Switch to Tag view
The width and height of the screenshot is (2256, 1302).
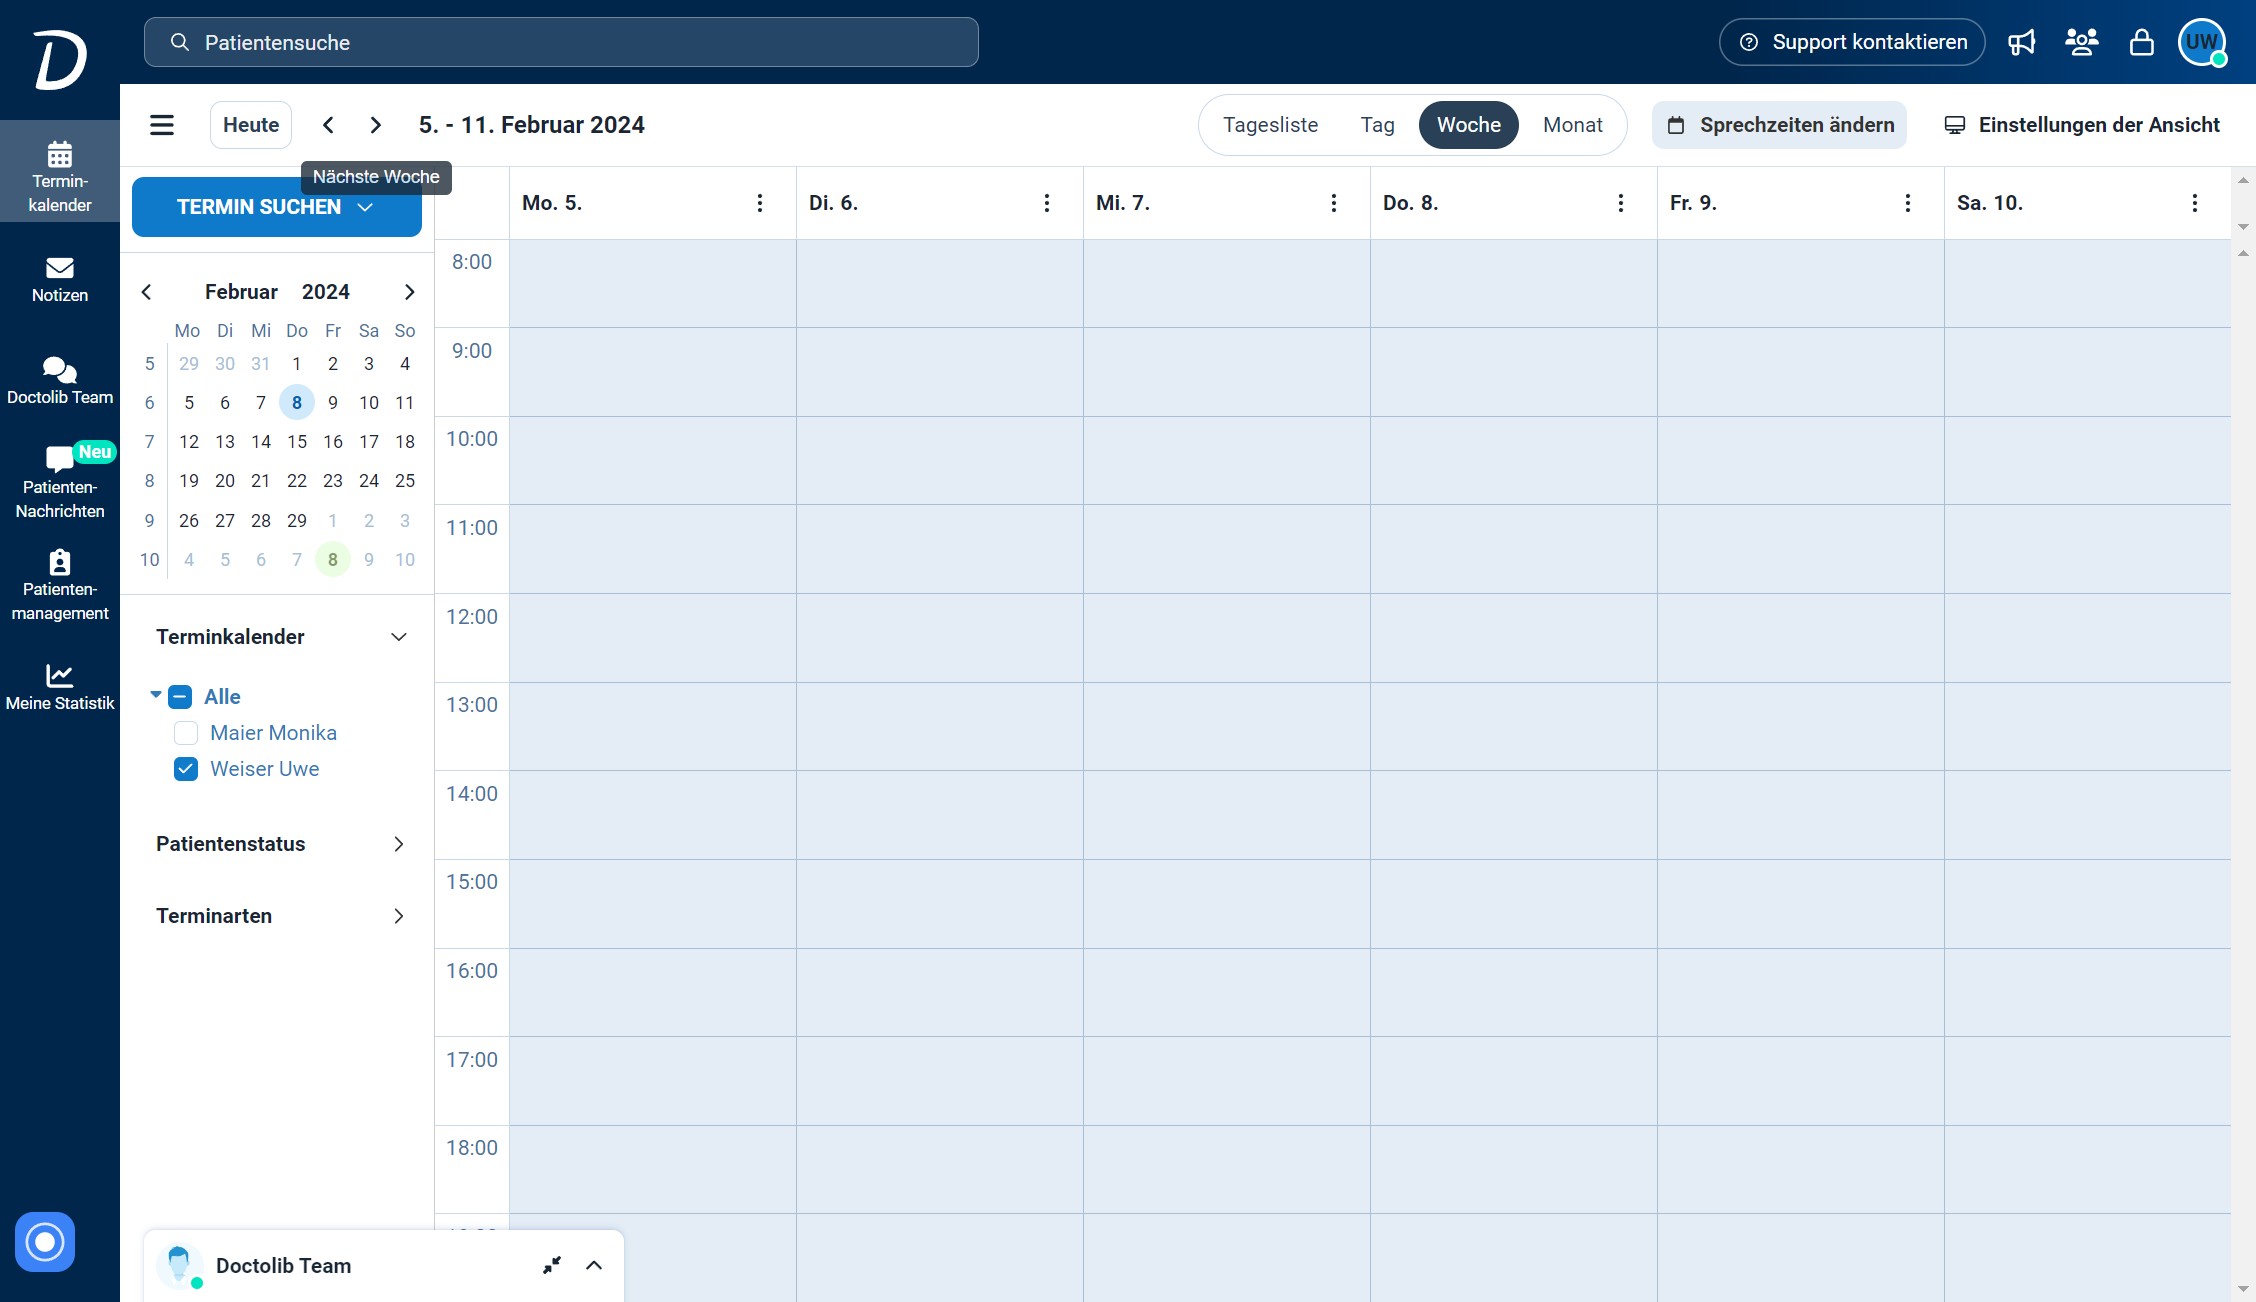(x=1377, y=125)
